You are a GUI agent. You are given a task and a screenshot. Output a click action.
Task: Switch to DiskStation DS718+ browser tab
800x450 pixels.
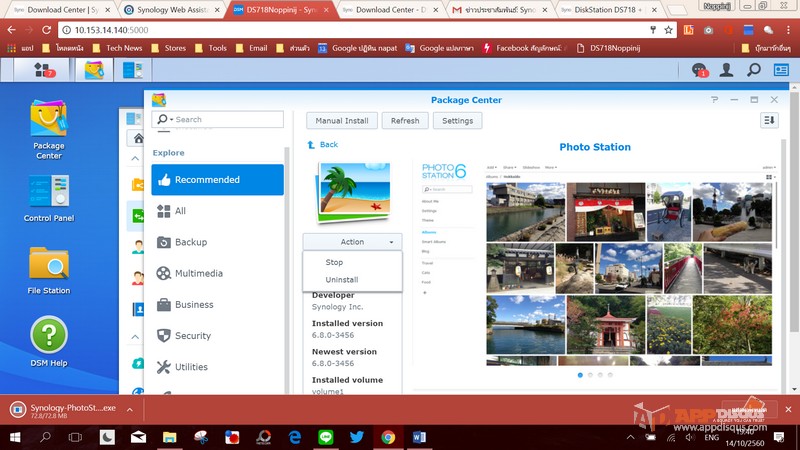[607, 10]
